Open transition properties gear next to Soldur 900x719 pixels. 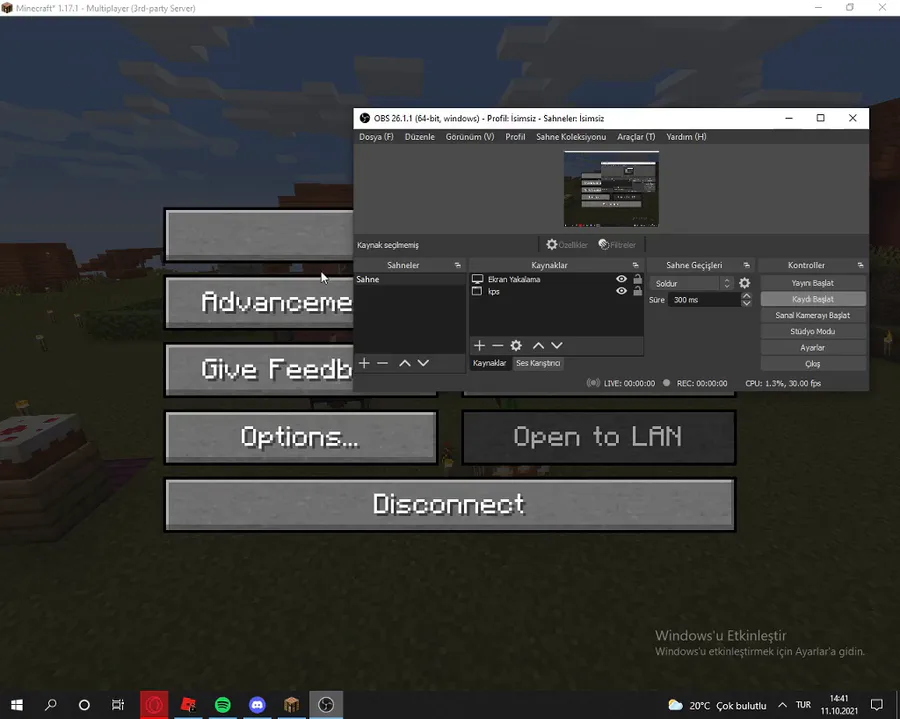744,283
